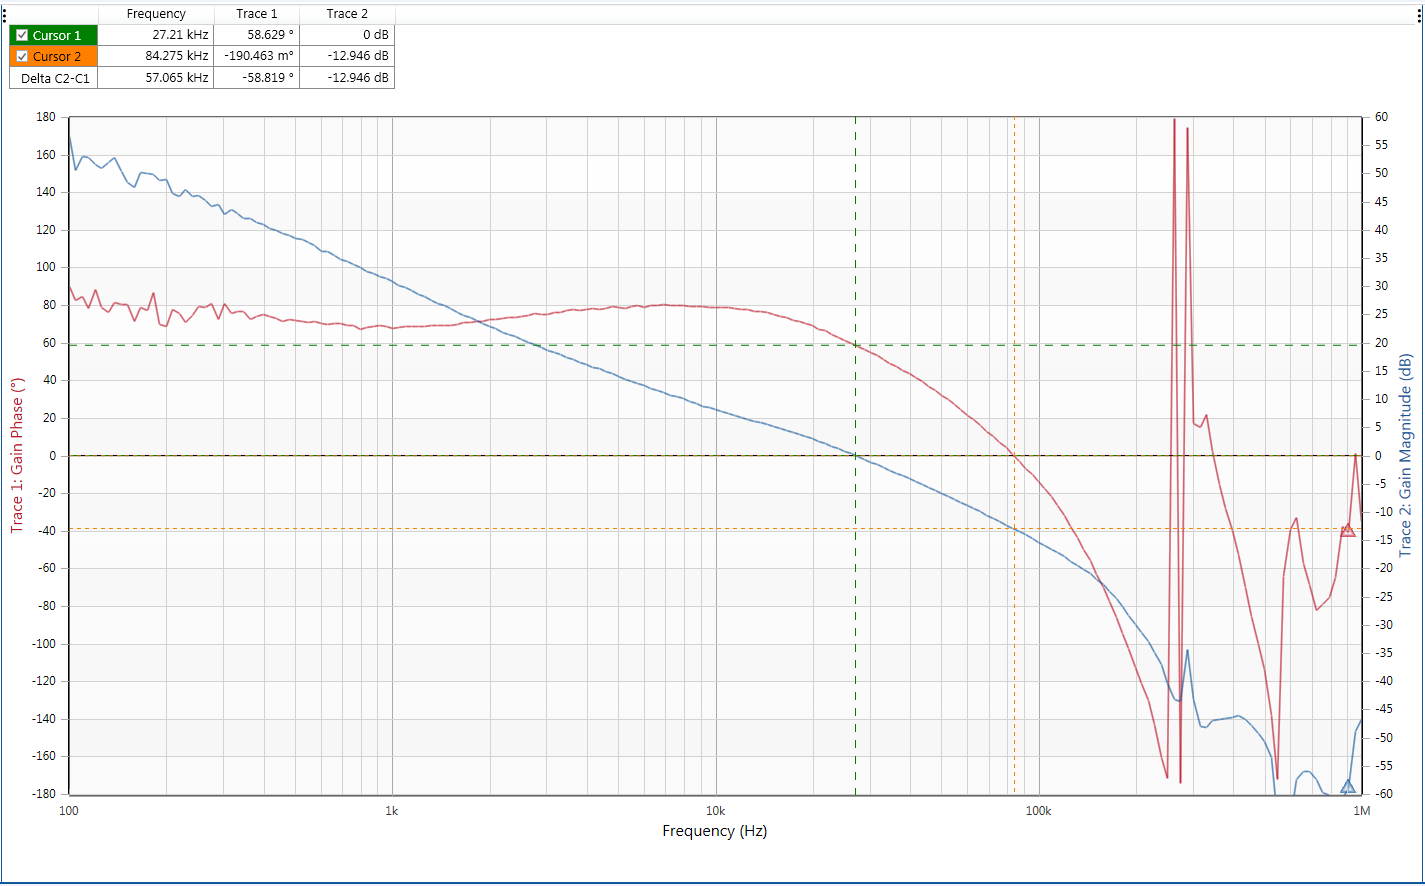Click the Frequency (Hz) axis title
Image resolution: width=1425 pixels, height=886 pixels.
coord(714,831)
